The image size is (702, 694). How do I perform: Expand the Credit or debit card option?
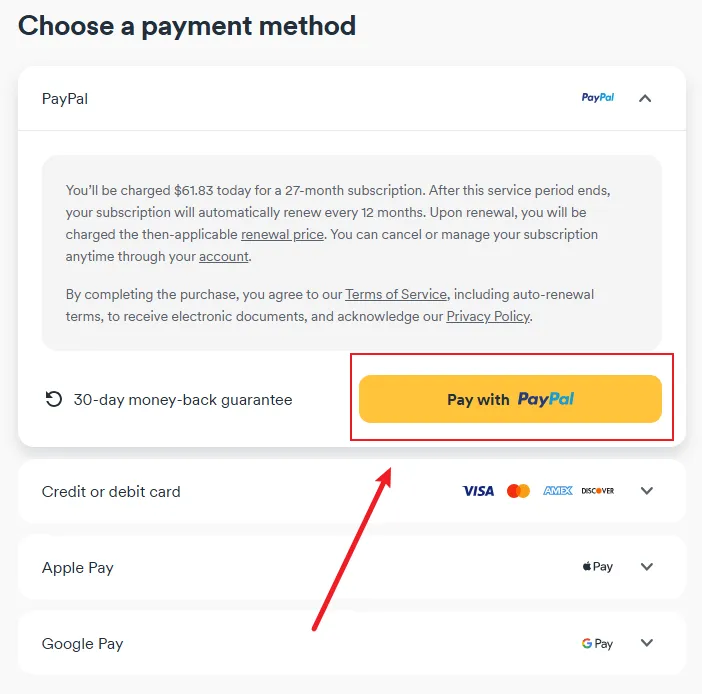point(646,491)
